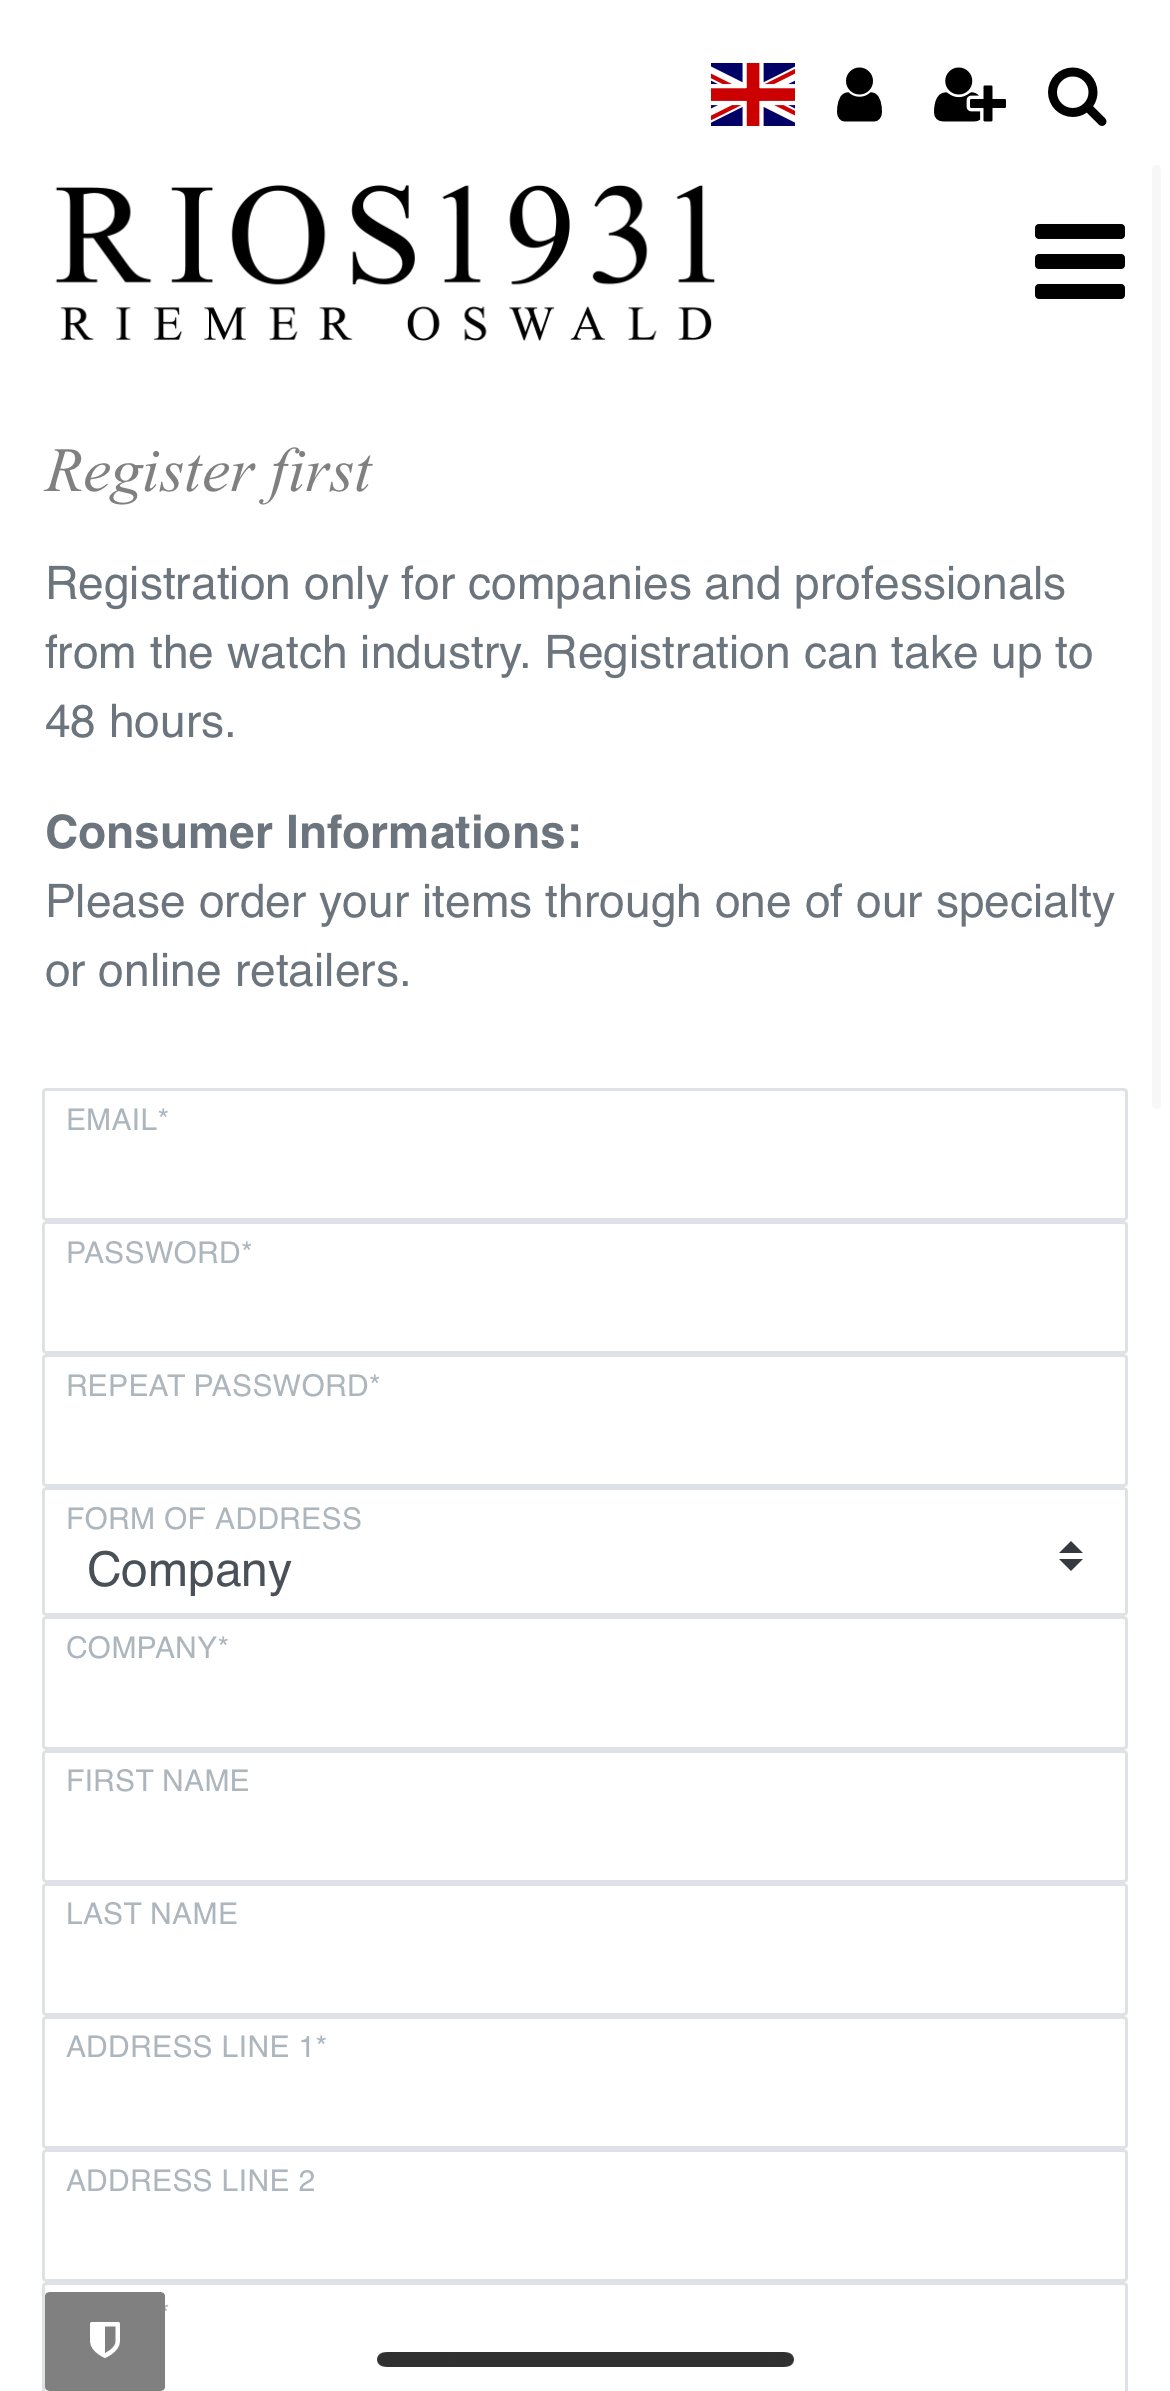Focus the Company name field
Screen dimensions: 1170x2391
tap(585, 1683)
